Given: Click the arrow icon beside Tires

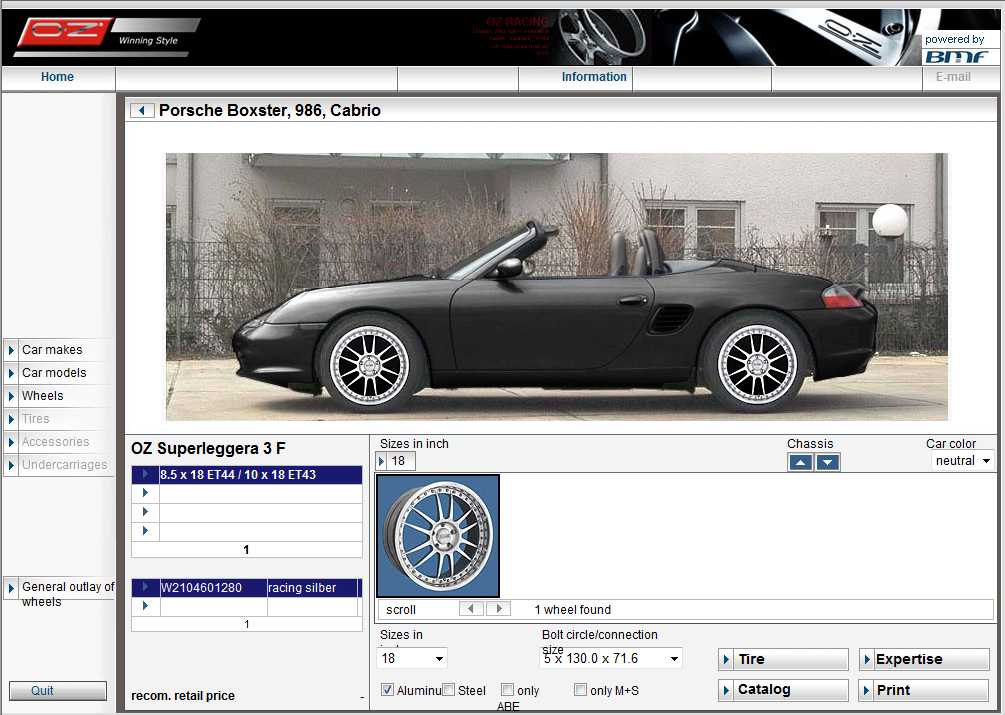Looking at the screenshot, I should click(x=11, y=419).
